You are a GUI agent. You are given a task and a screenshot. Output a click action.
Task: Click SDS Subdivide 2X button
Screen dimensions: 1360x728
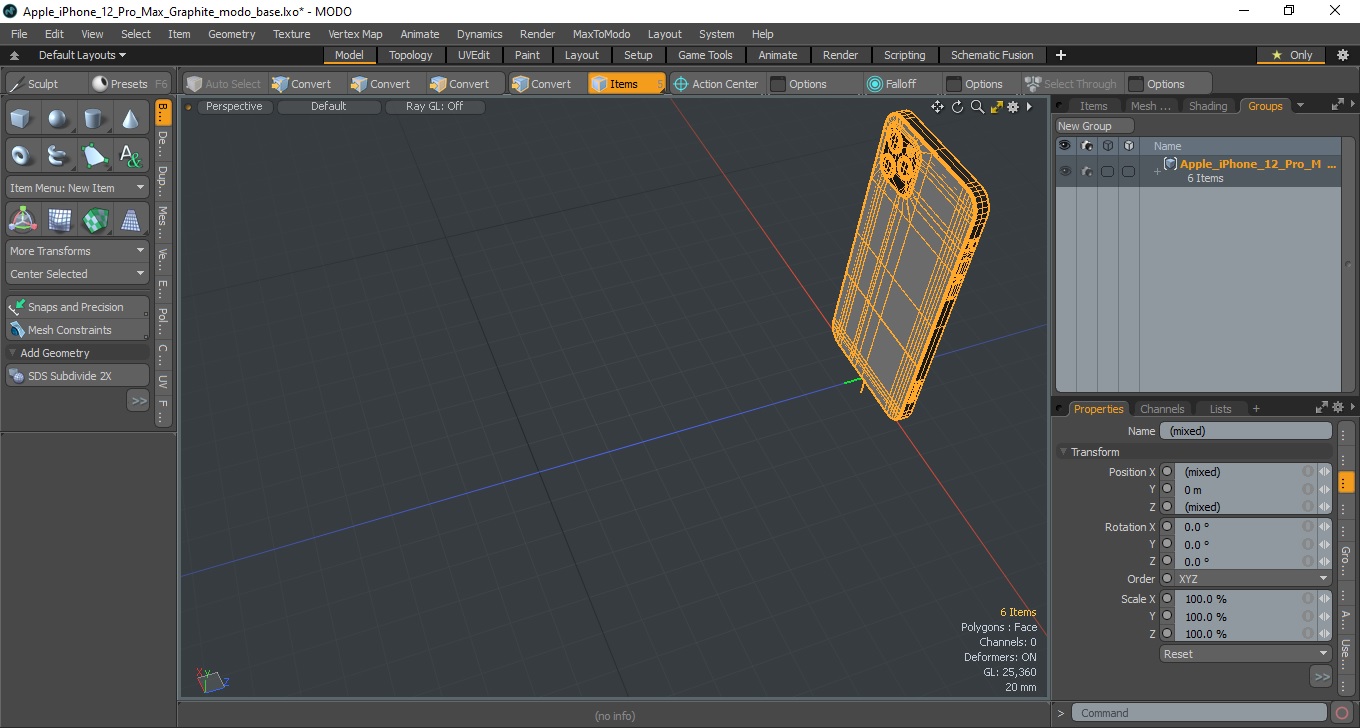click(77, 376)
